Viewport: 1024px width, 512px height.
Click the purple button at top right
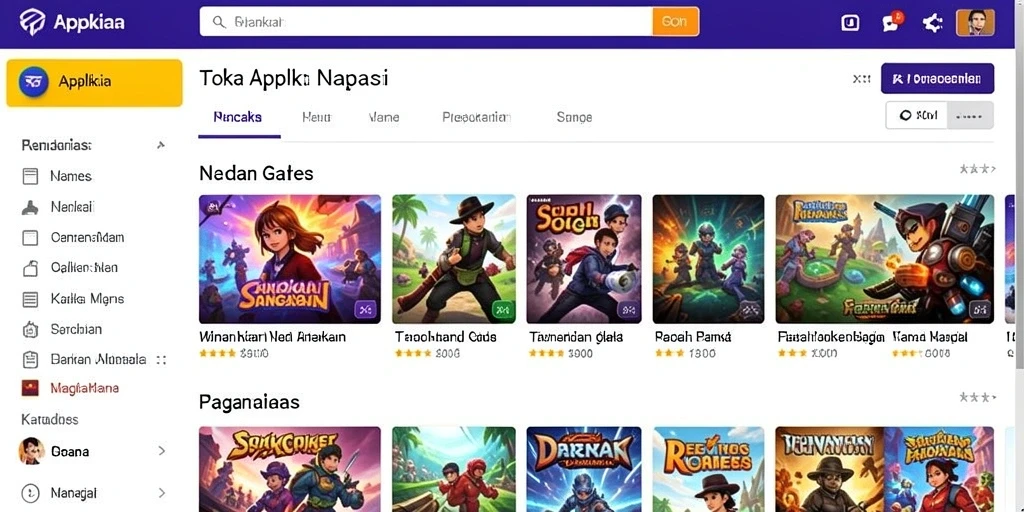[x=937, y=78]
